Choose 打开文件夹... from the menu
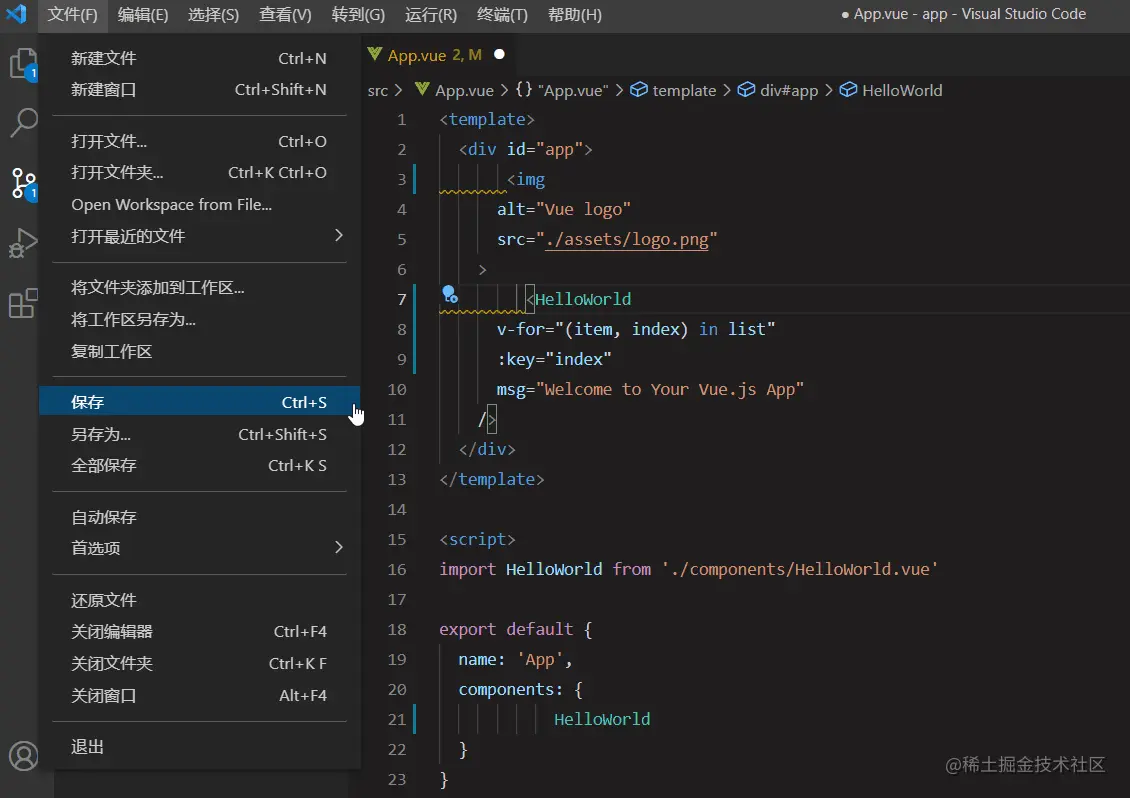The image size is (1130, 798). tap(200, 172)
